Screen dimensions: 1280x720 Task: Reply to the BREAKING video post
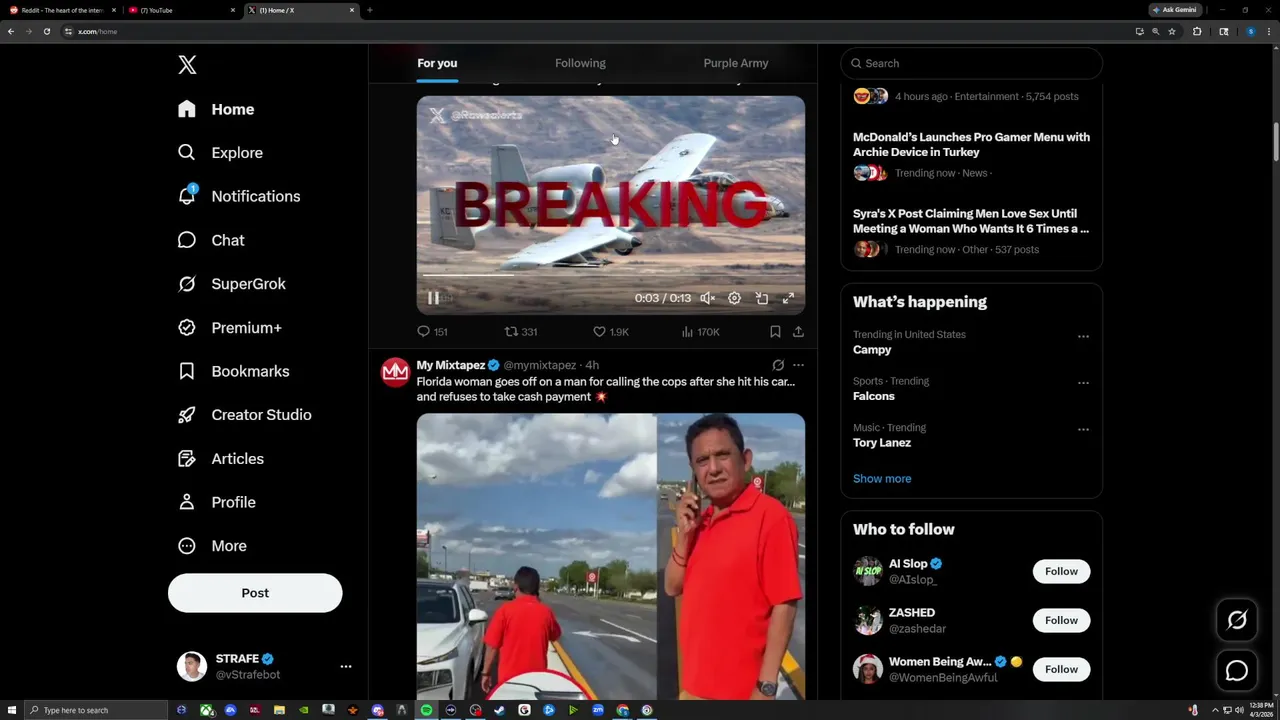[432, 332]
